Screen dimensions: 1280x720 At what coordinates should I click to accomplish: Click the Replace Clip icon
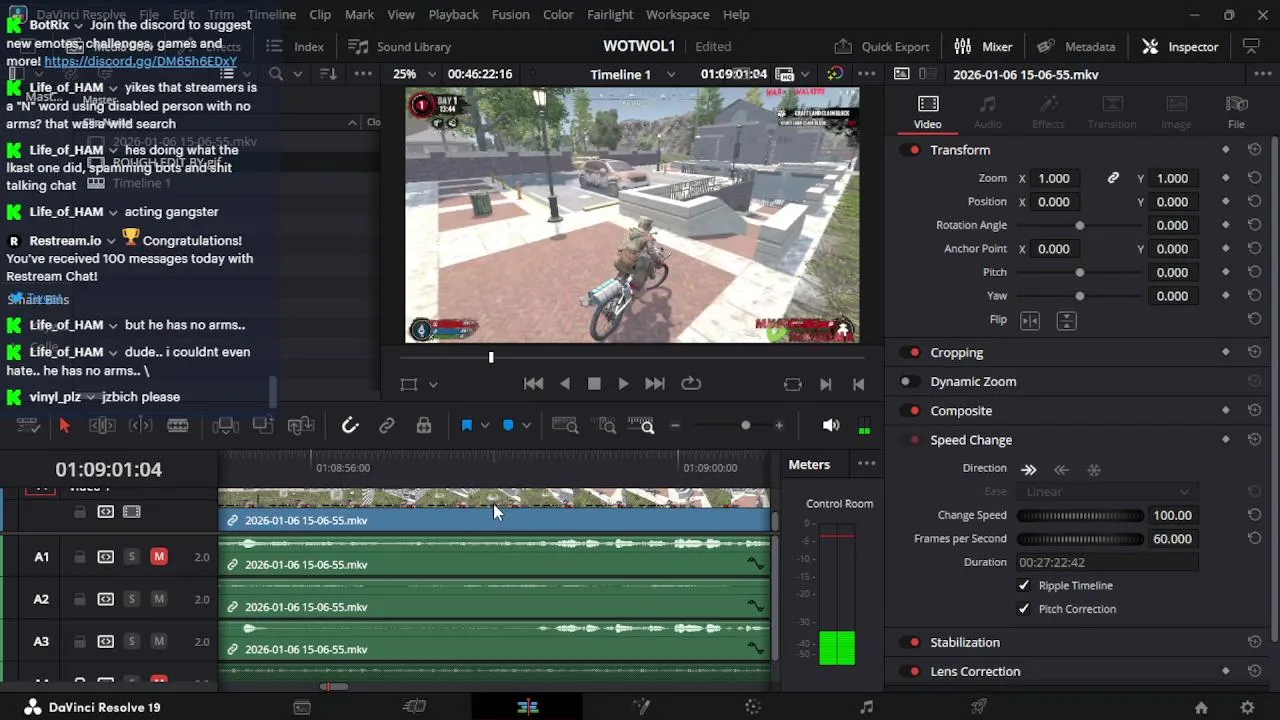300,426
